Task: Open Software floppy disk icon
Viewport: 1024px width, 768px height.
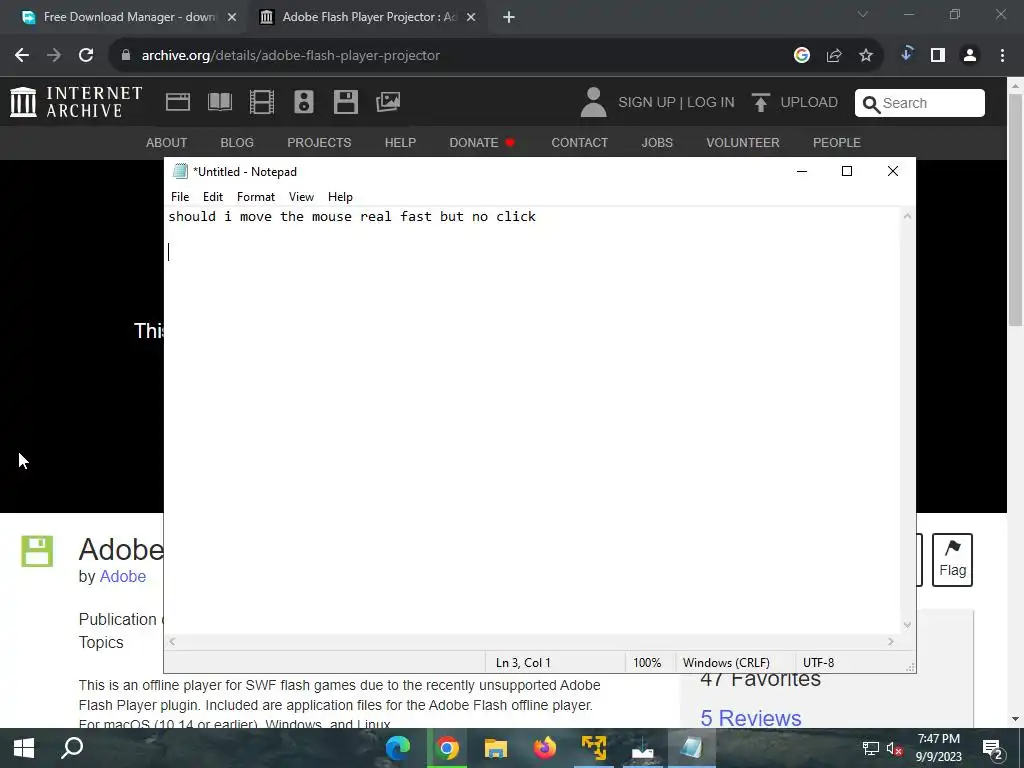Action: 345,102
